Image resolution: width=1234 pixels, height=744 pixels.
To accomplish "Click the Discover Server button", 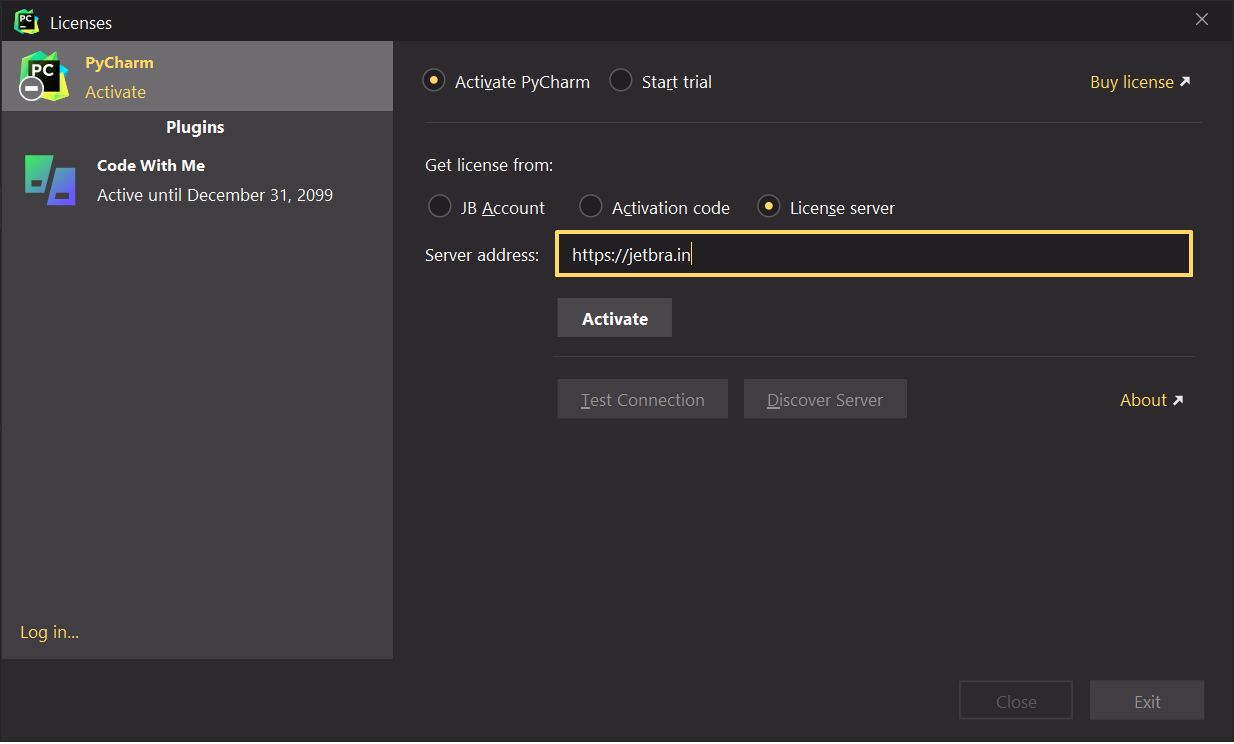I will click(x=825, y=399).
